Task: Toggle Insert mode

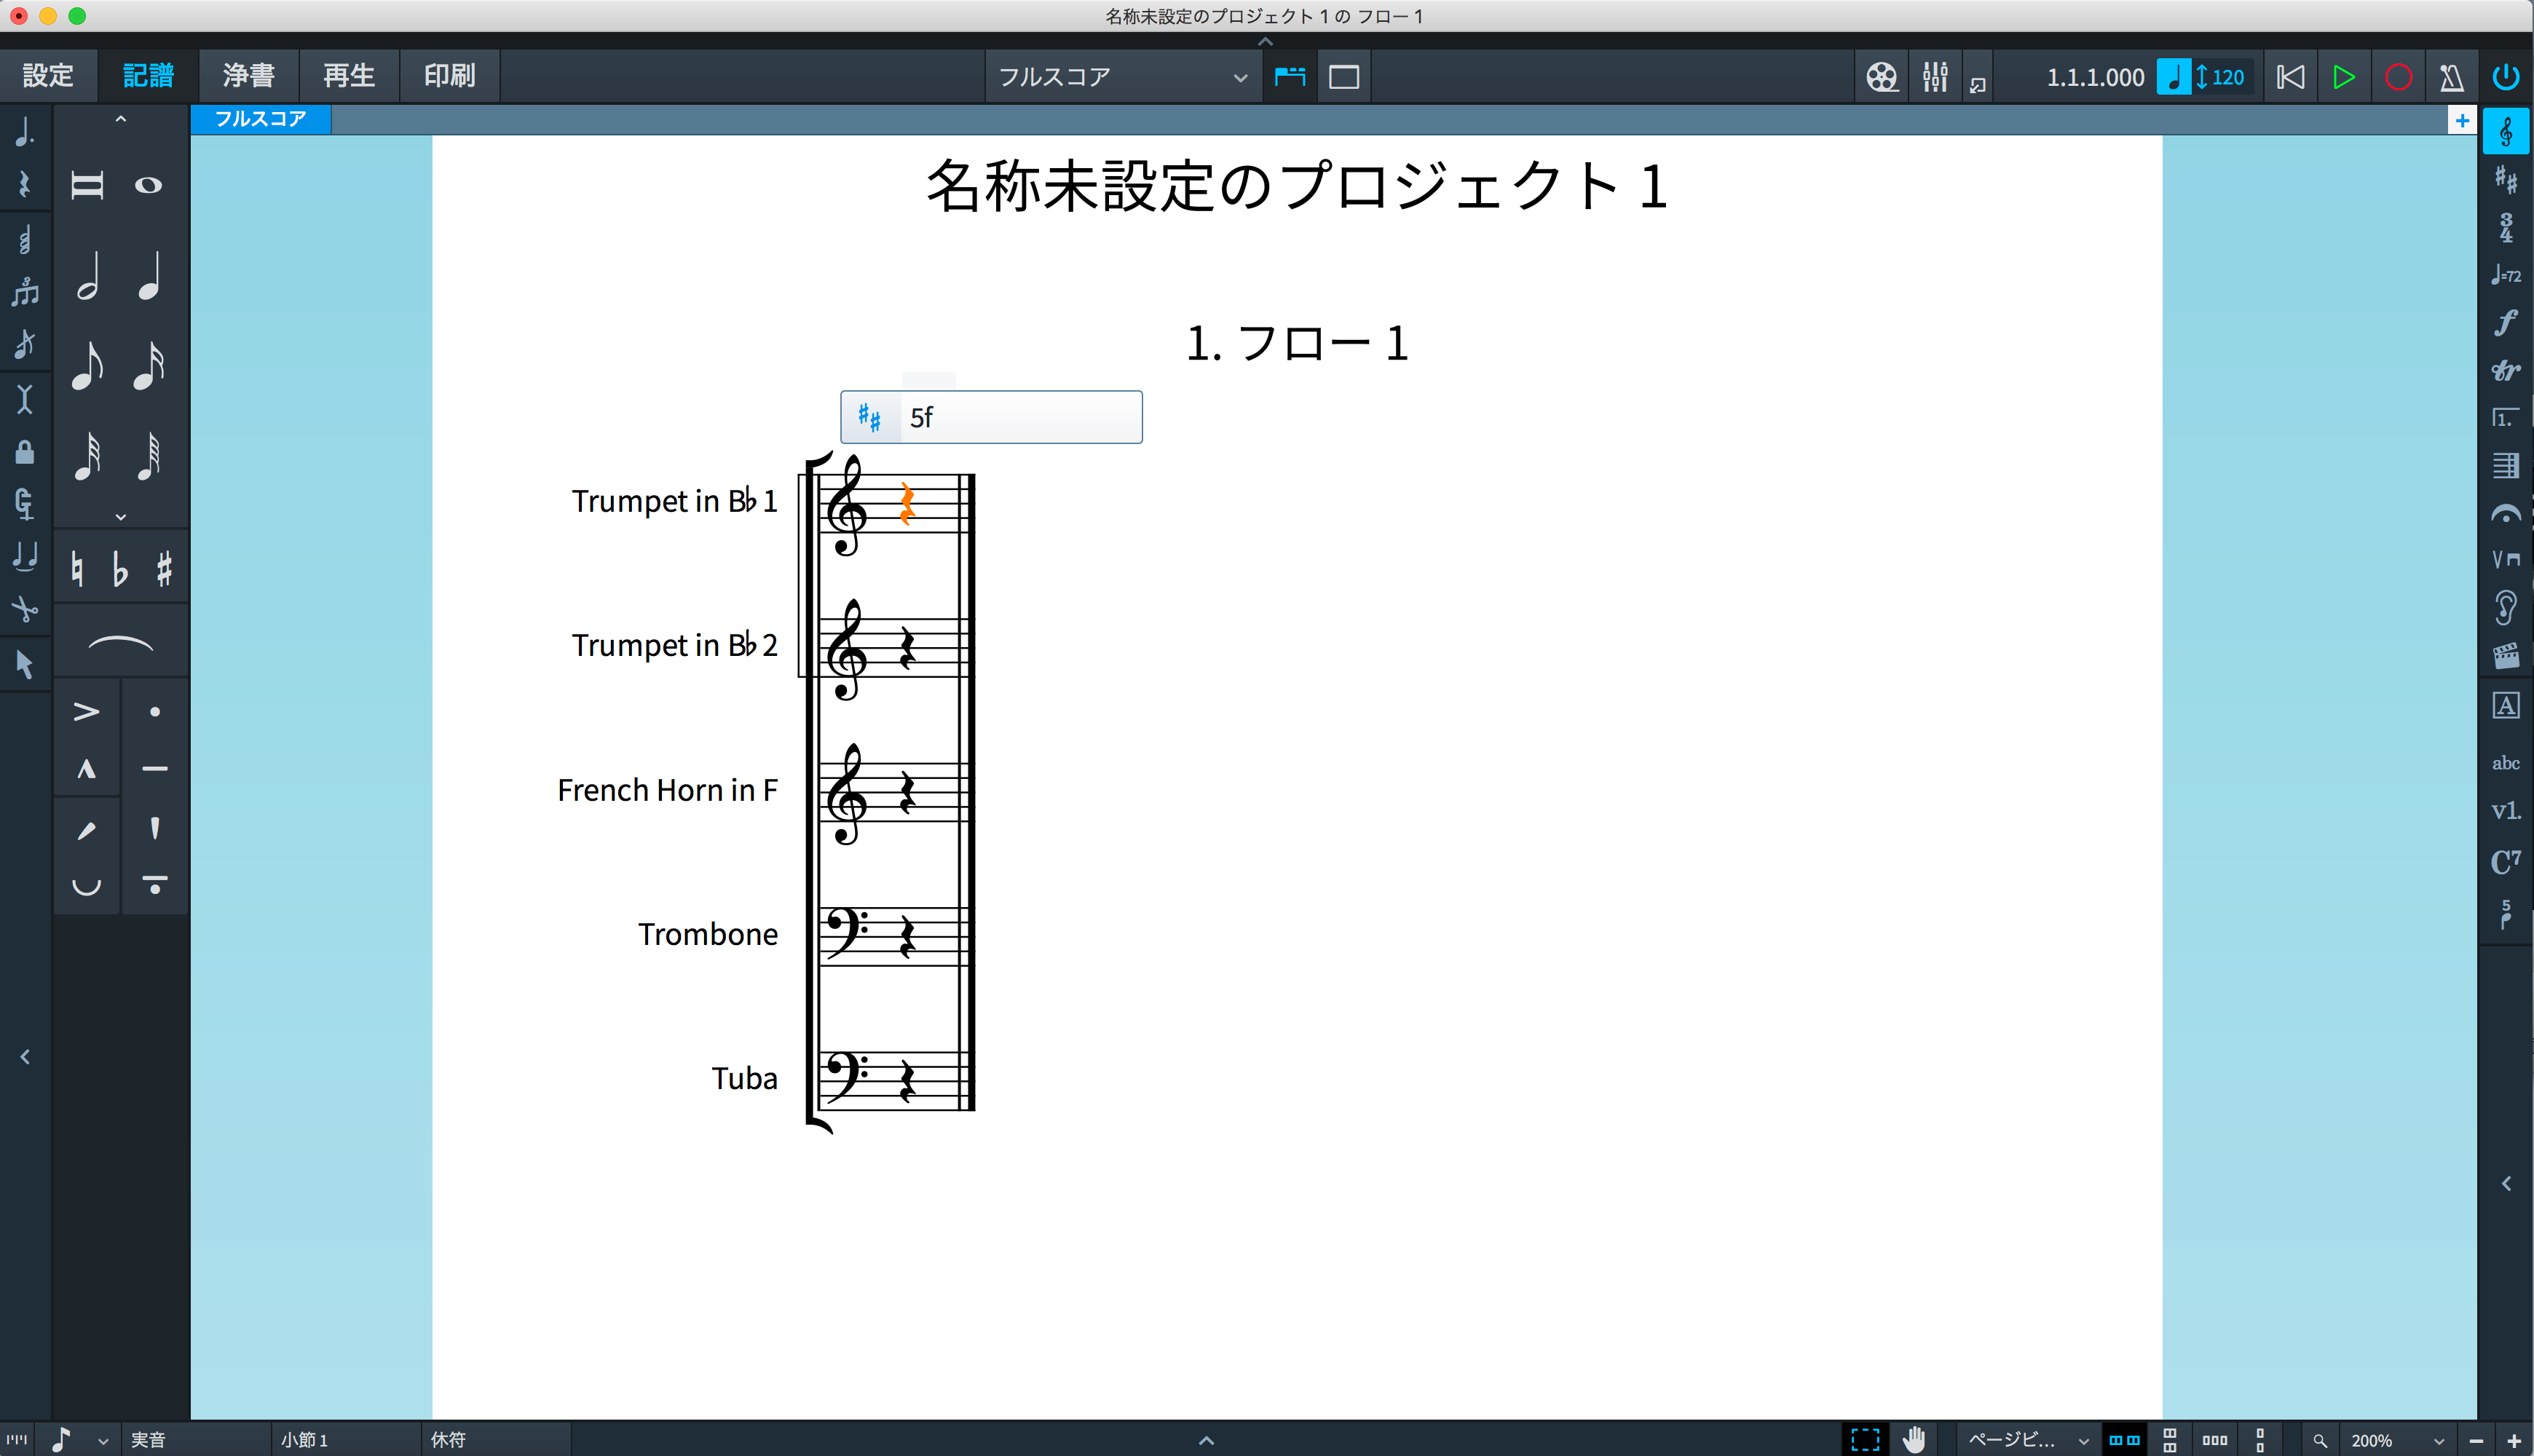Action: click(x=25, y=399)
